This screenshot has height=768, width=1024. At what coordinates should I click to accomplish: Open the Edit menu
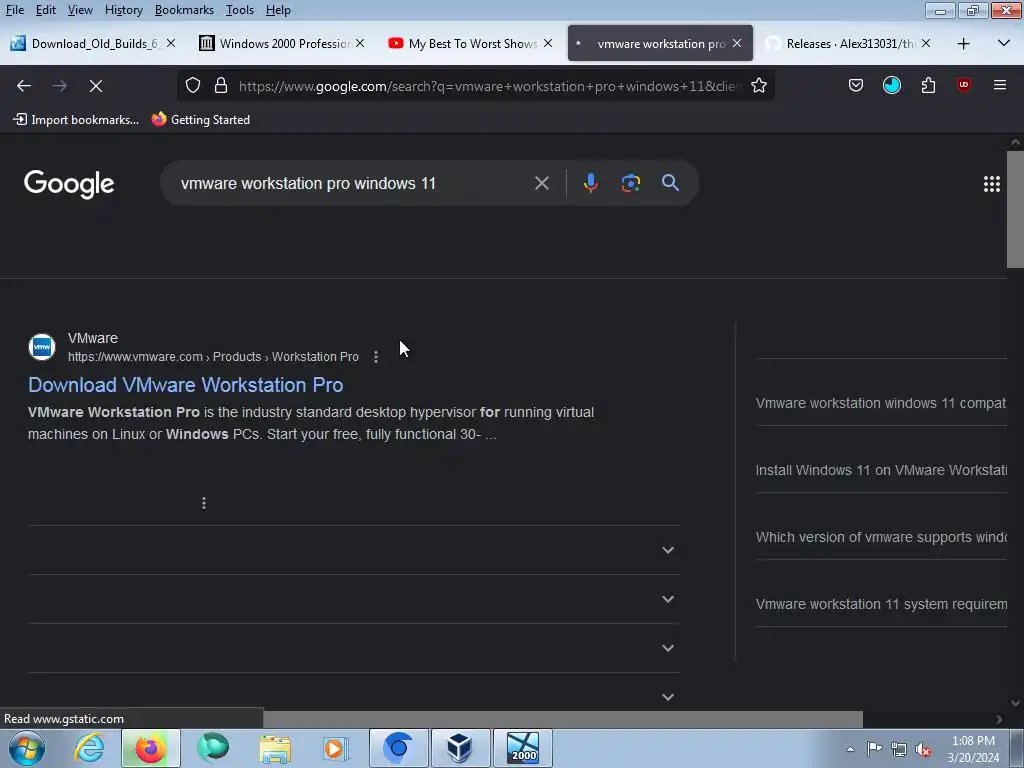click(x=46, y=10)
